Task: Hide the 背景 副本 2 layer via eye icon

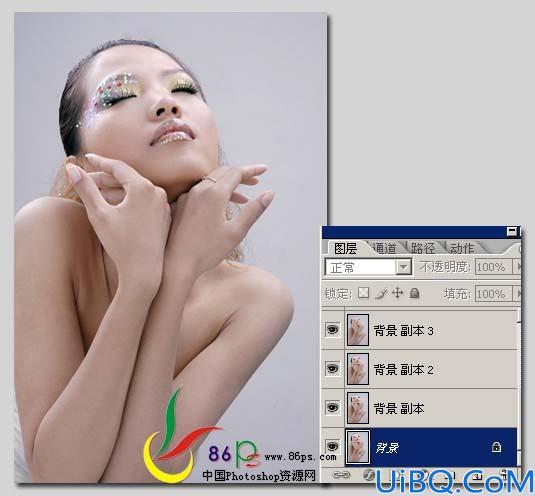Action: click(x=333, y=368)
